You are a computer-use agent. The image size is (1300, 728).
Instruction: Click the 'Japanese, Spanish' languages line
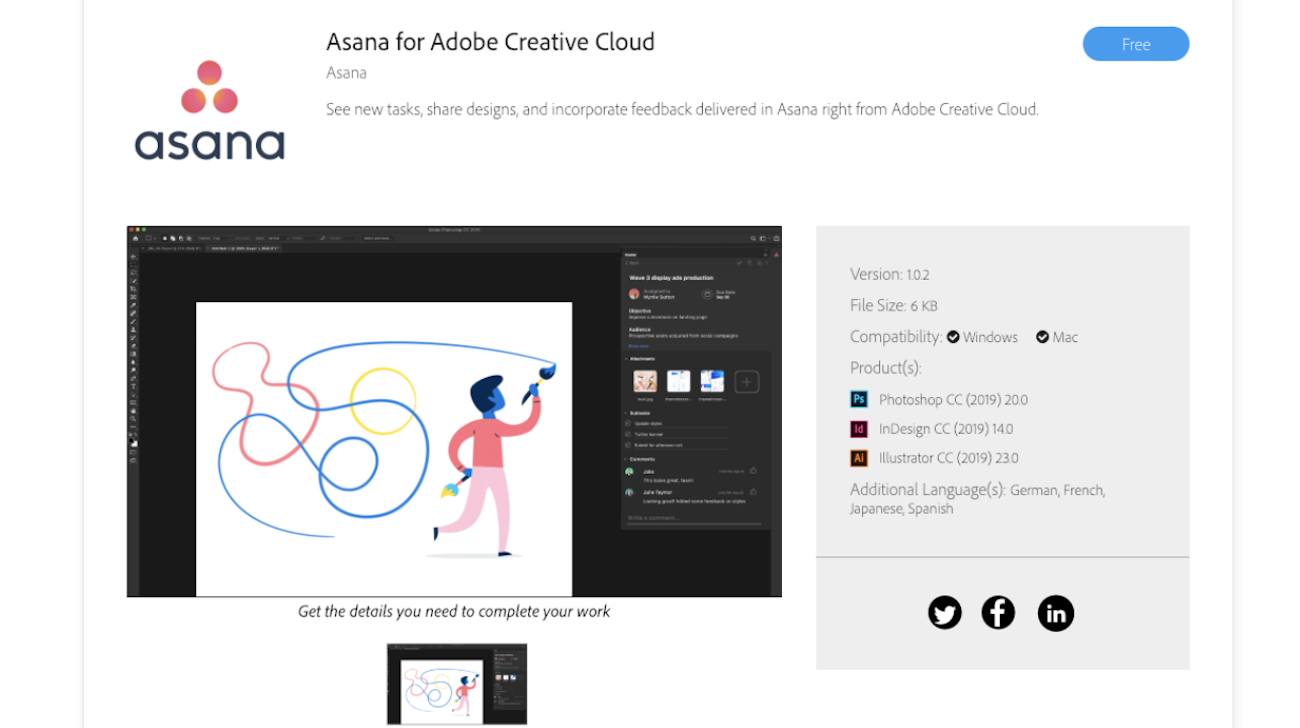902,509
